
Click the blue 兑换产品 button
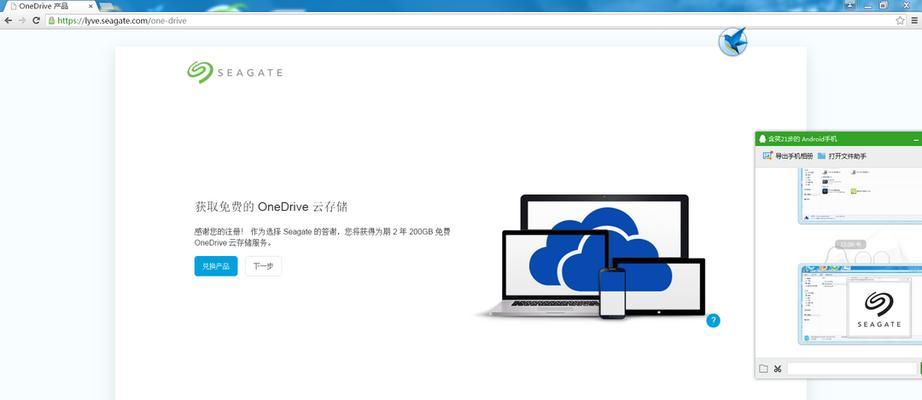[x=216, y=266]
